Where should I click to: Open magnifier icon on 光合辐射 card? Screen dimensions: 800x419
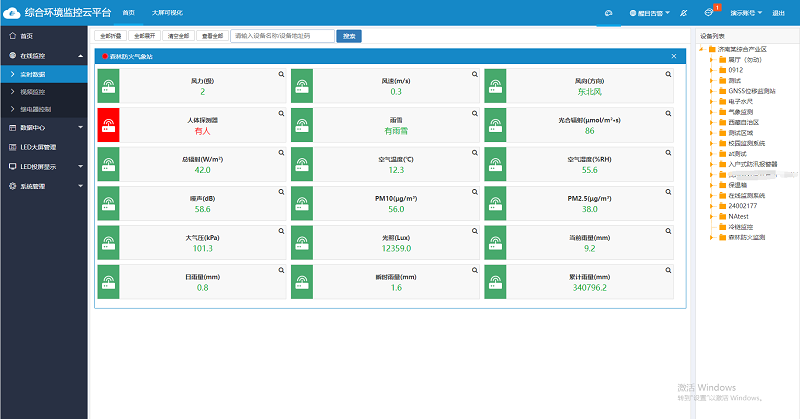click(668, 114)
